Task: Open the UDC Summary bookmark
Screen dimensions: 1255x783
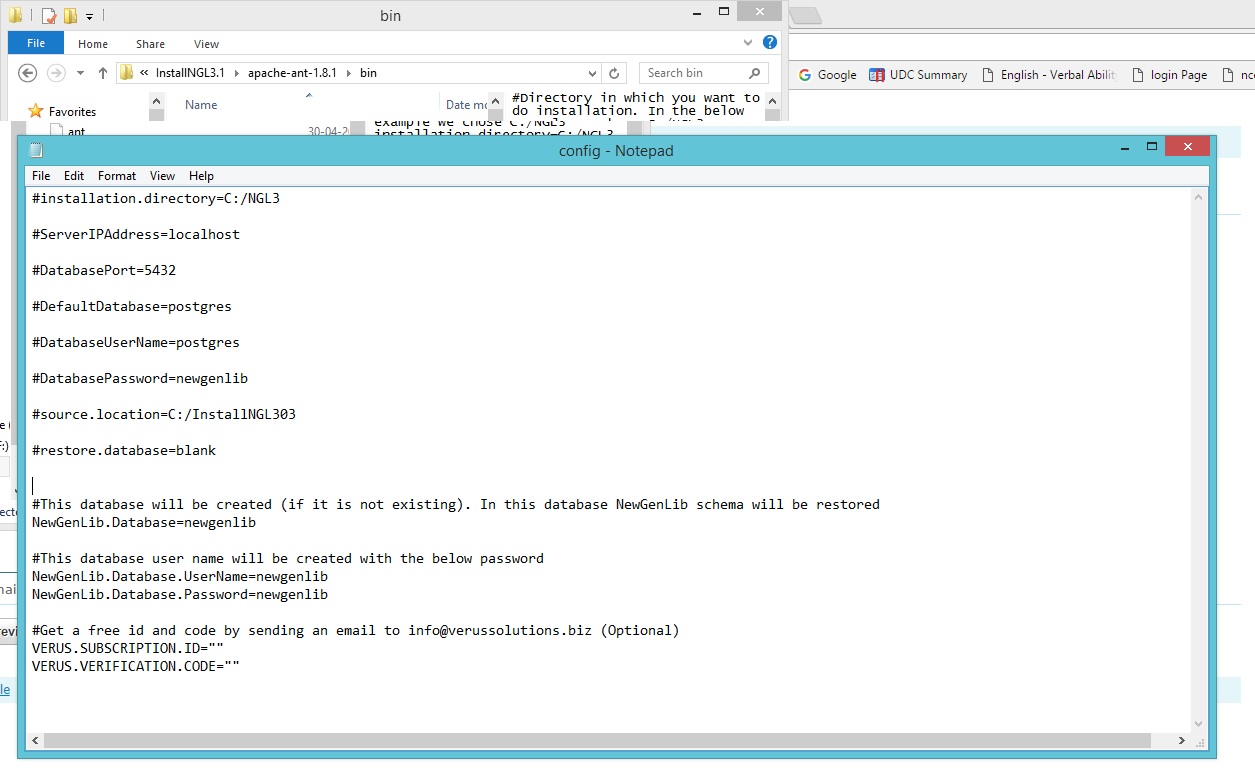Action: click(x=918, y=75)
